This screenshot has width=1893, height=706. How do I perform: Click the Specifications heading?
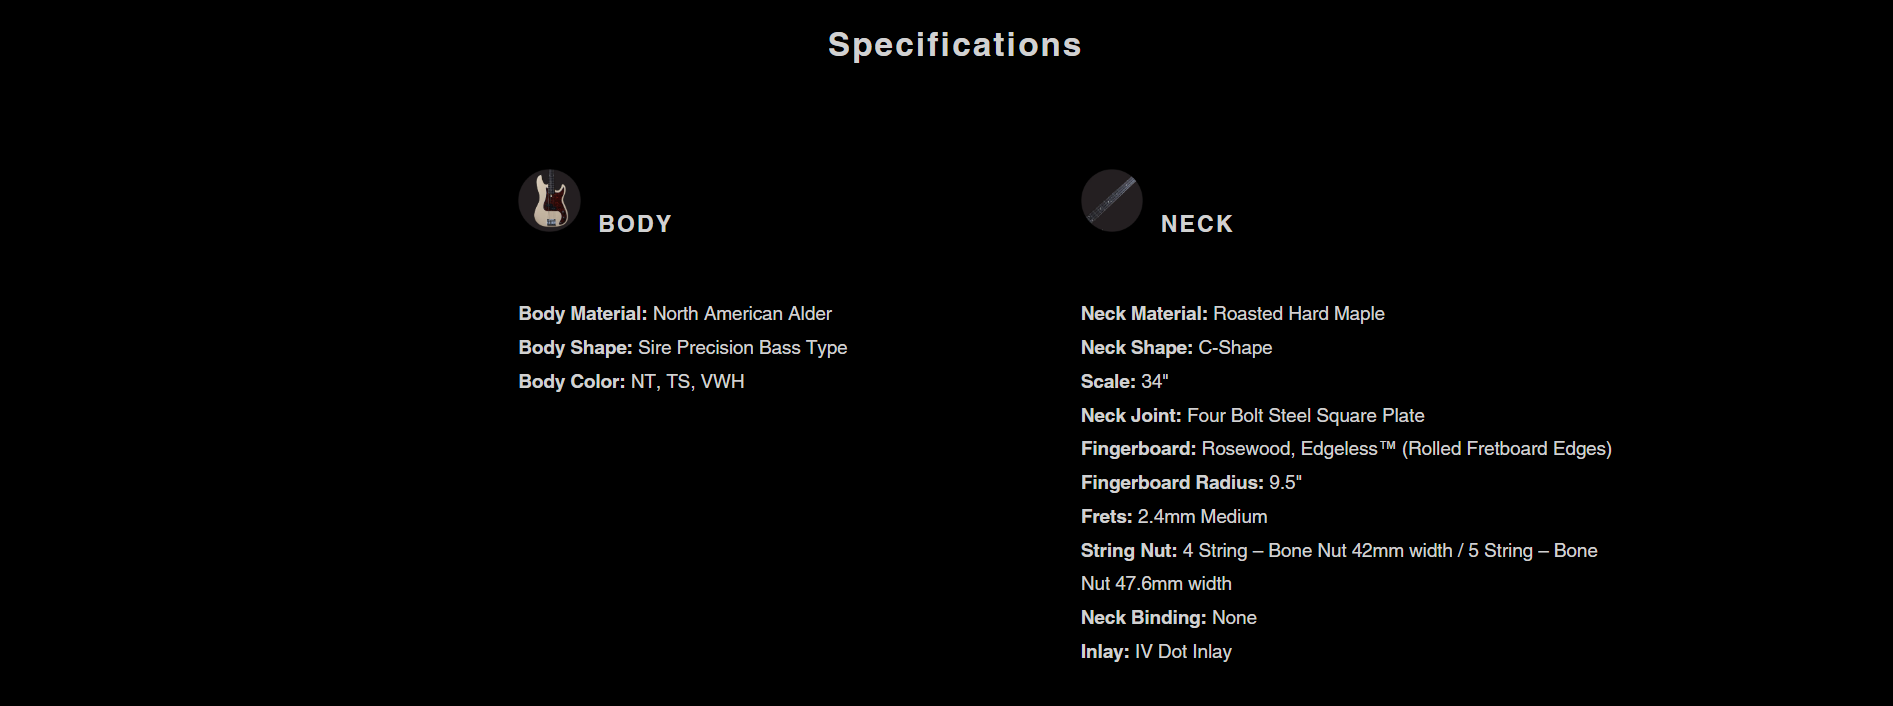coord(954,45)
